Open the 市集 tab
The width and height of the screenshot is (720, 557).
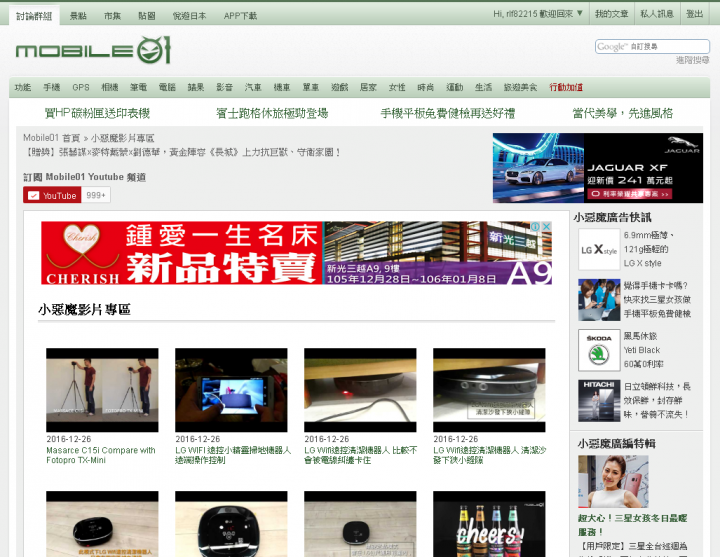tap(112, 16)
